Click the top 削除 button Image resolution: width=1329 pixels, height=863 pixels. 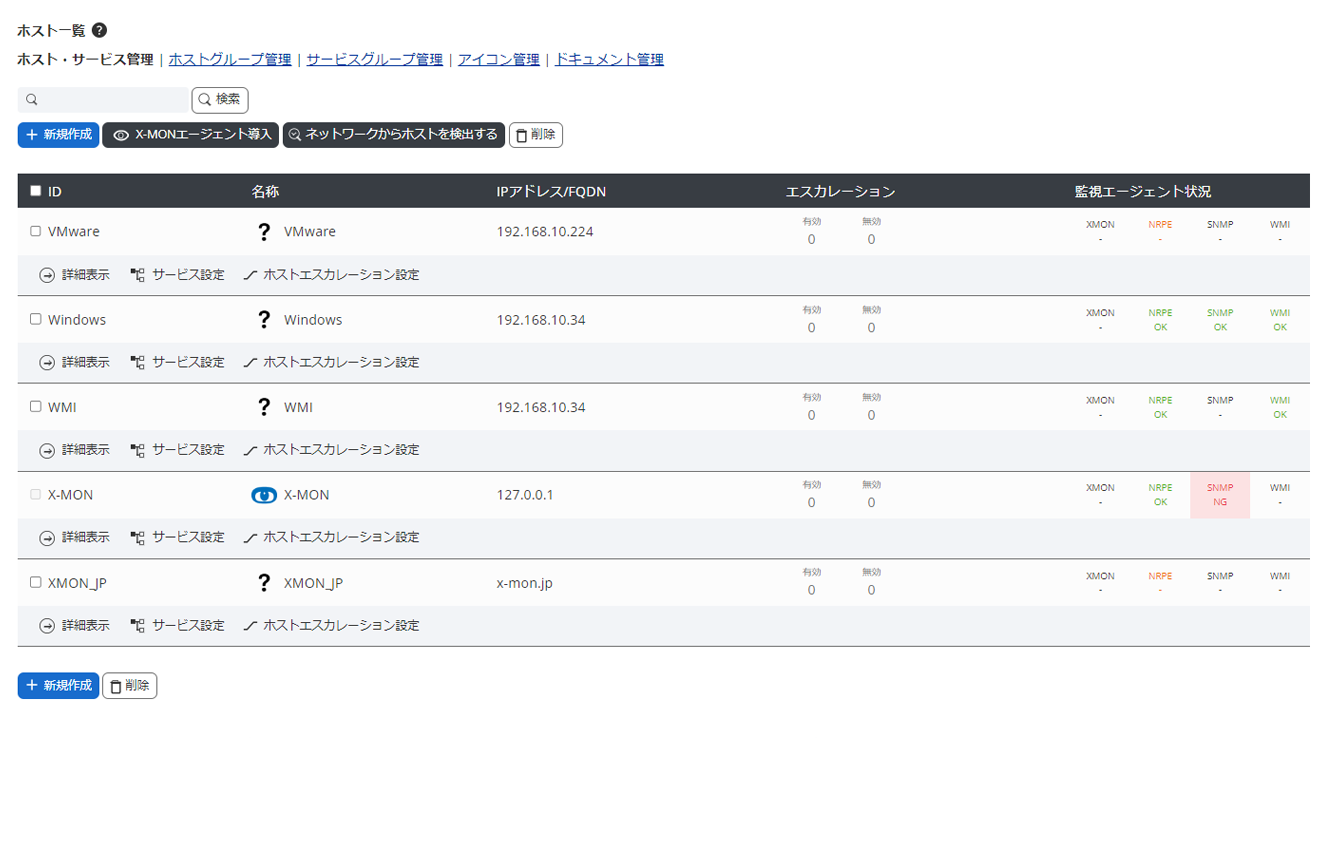point(536,135)
